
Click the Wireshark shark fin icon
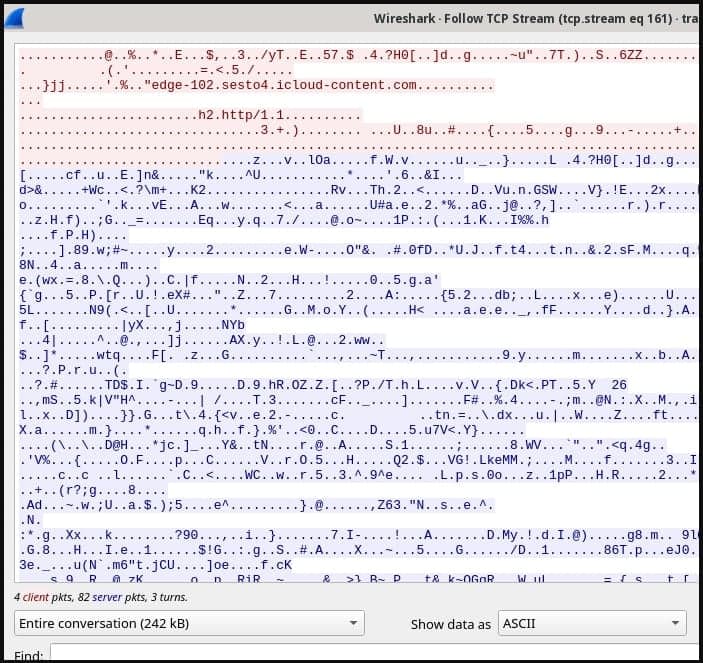coord(15,16)
